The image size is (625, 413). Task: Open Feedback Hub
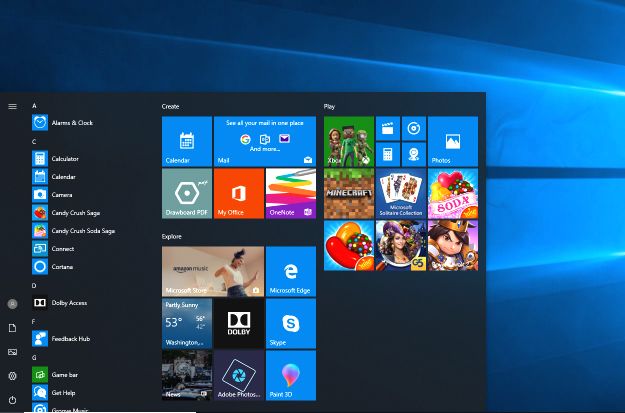(x=61, y=338)
